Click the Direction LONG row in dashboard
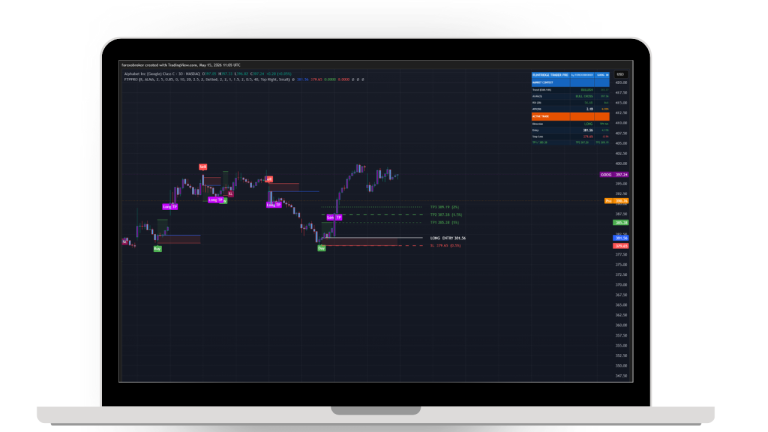Image resolution: width=768 pixels, height=432 pixels. 571,124
